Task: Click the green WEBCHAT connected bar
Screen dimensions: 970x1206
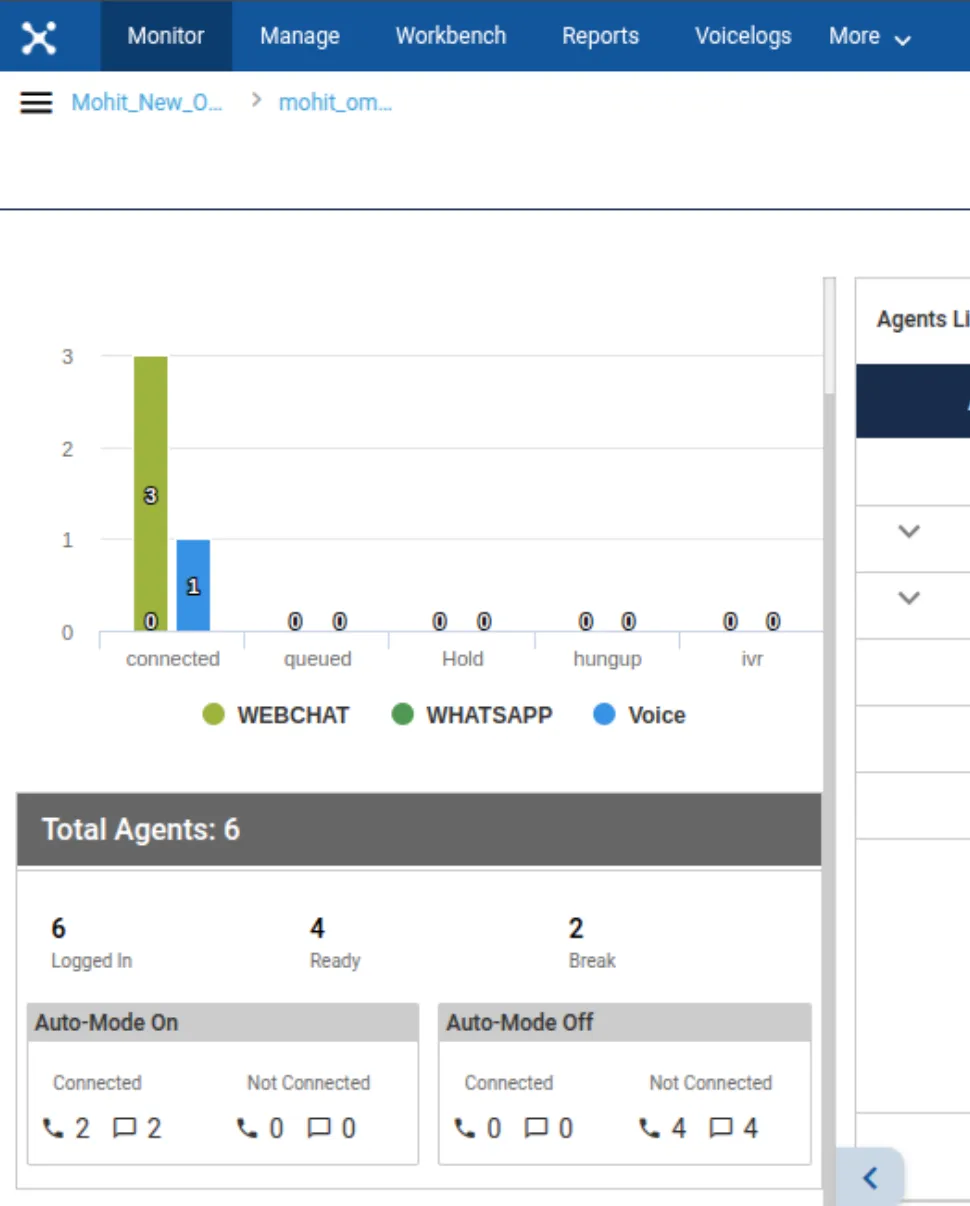Action: click(x=151, y=494)
